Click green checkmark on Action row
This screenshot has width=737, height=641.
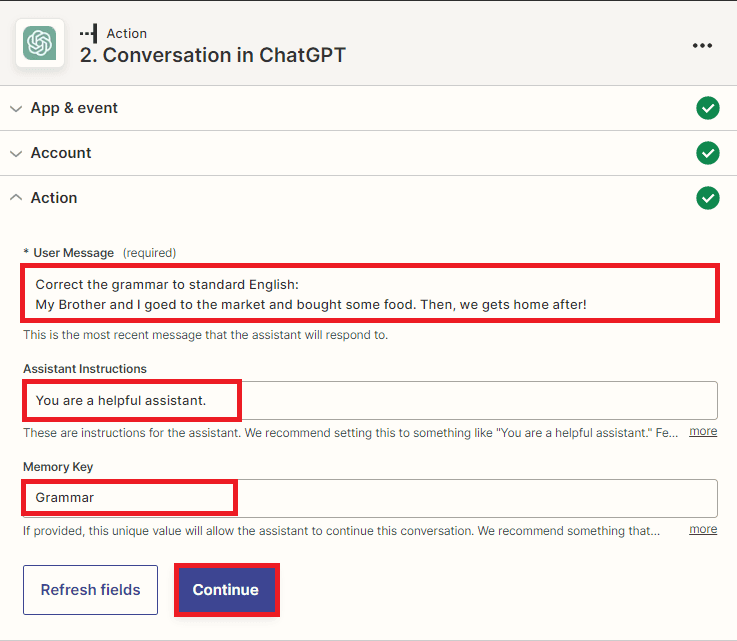[x=708, y=198]
